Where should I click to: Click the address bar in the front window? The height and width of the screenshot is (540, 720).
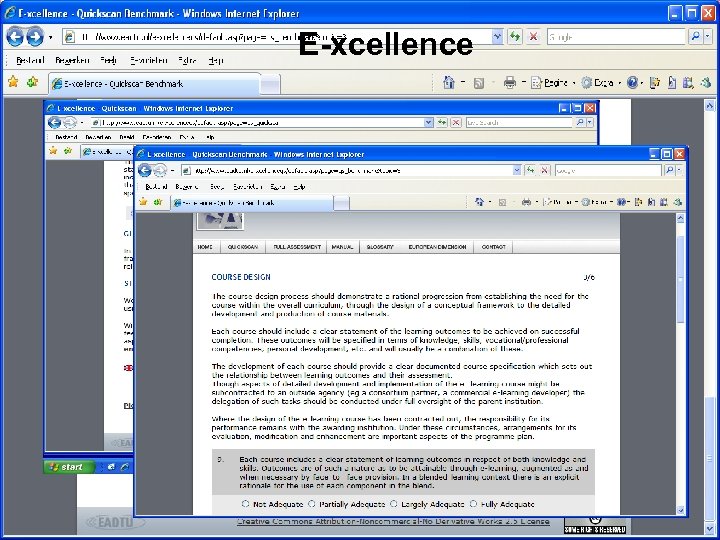[347, 170]
